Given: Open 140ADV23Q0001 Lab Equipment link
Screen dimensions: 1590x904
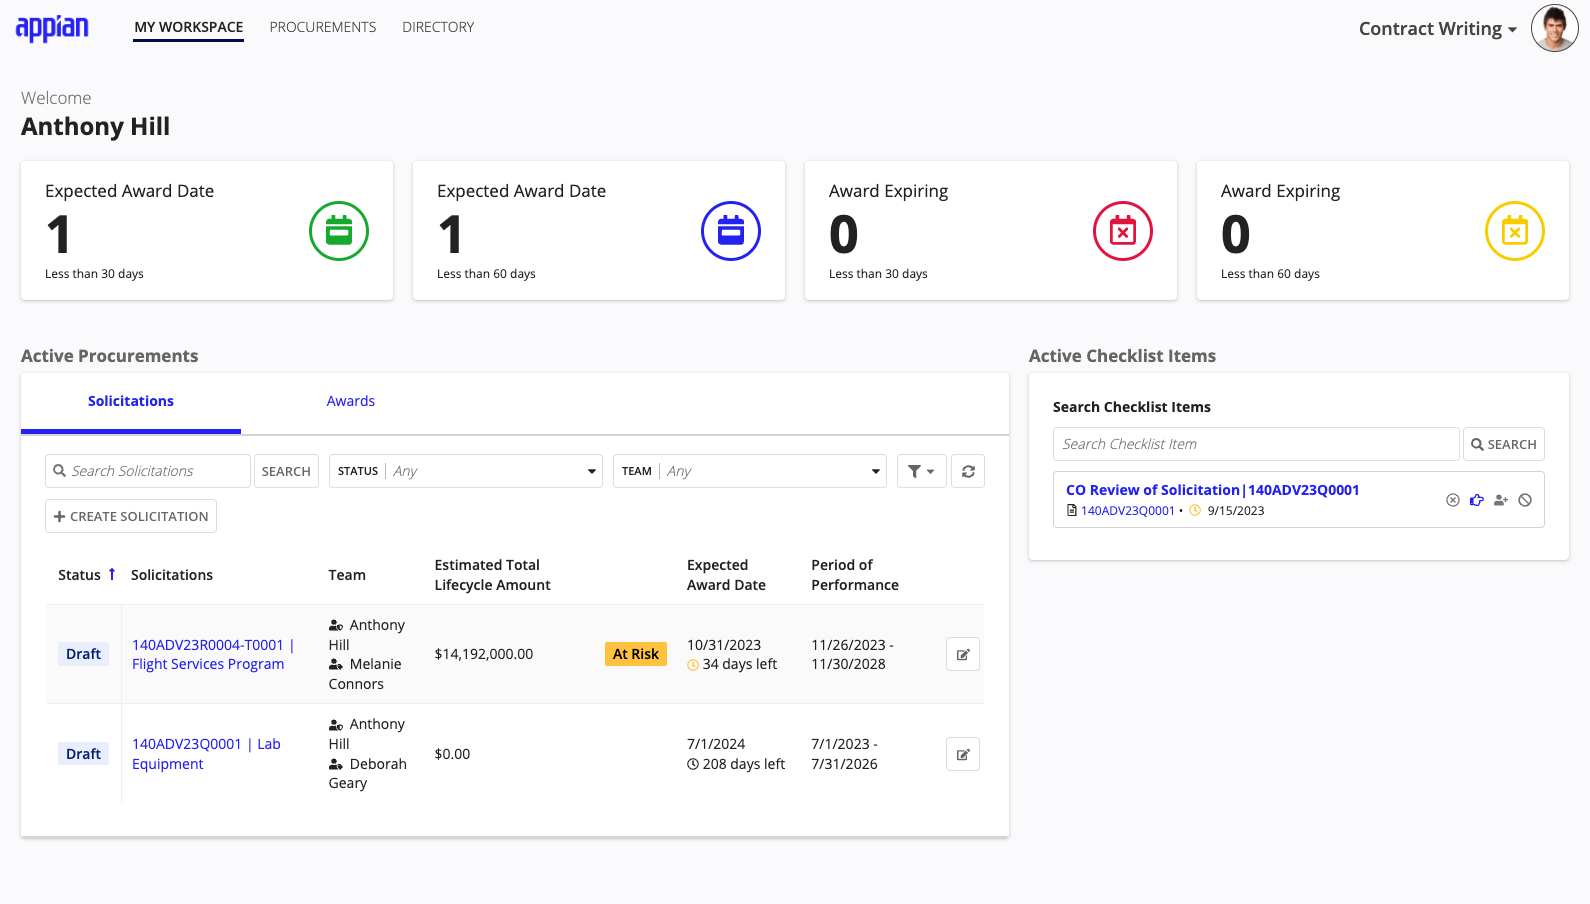Looking at the screenshot, I should pyautogui.click(x=206, y=754).
